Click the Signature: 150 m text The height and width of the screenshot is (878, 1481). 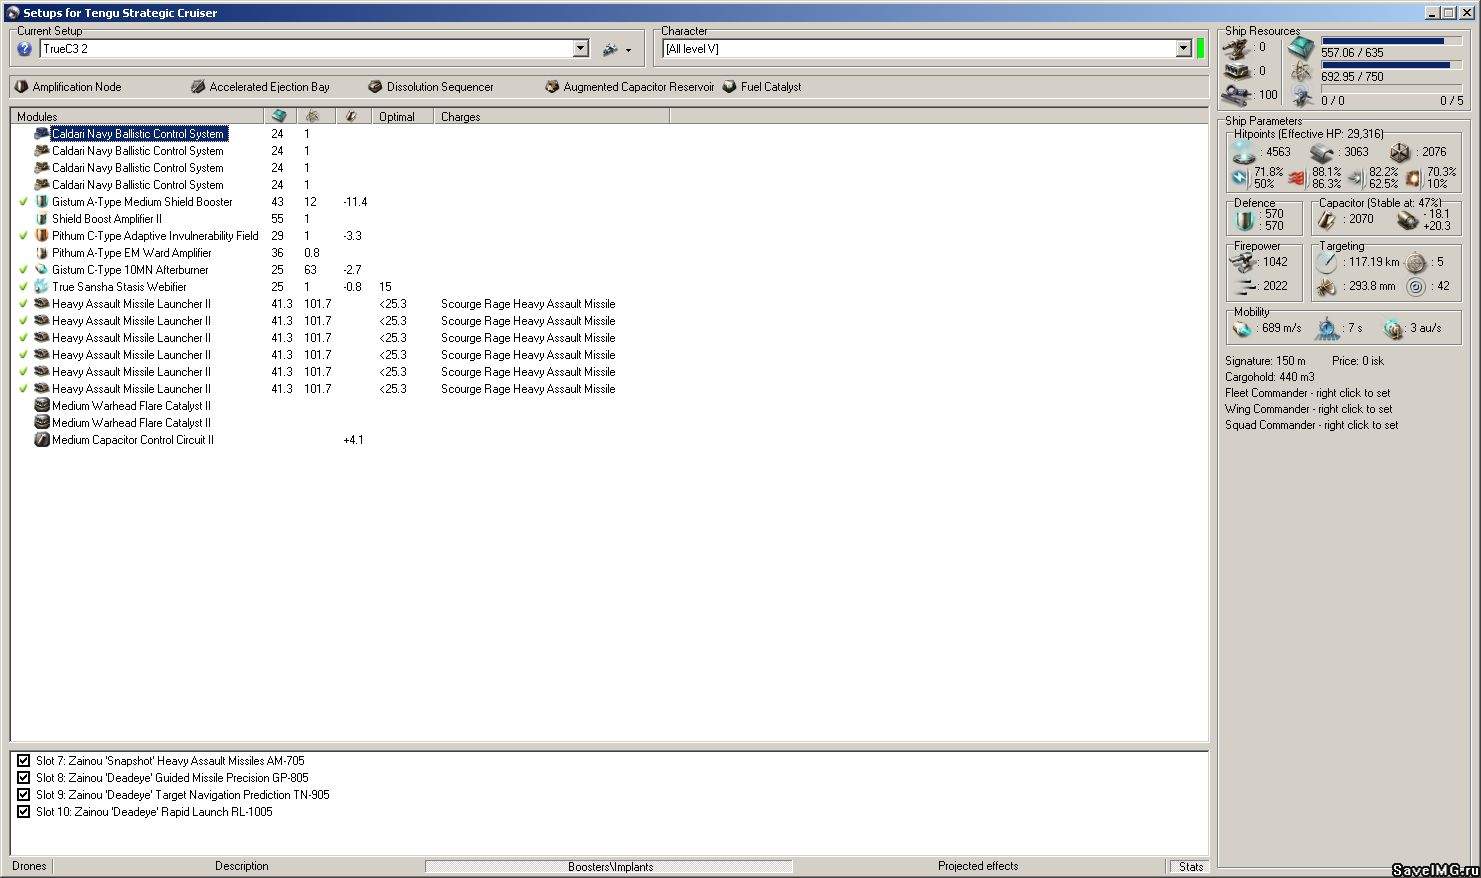pyautogui.click(x=1265, y=361)
